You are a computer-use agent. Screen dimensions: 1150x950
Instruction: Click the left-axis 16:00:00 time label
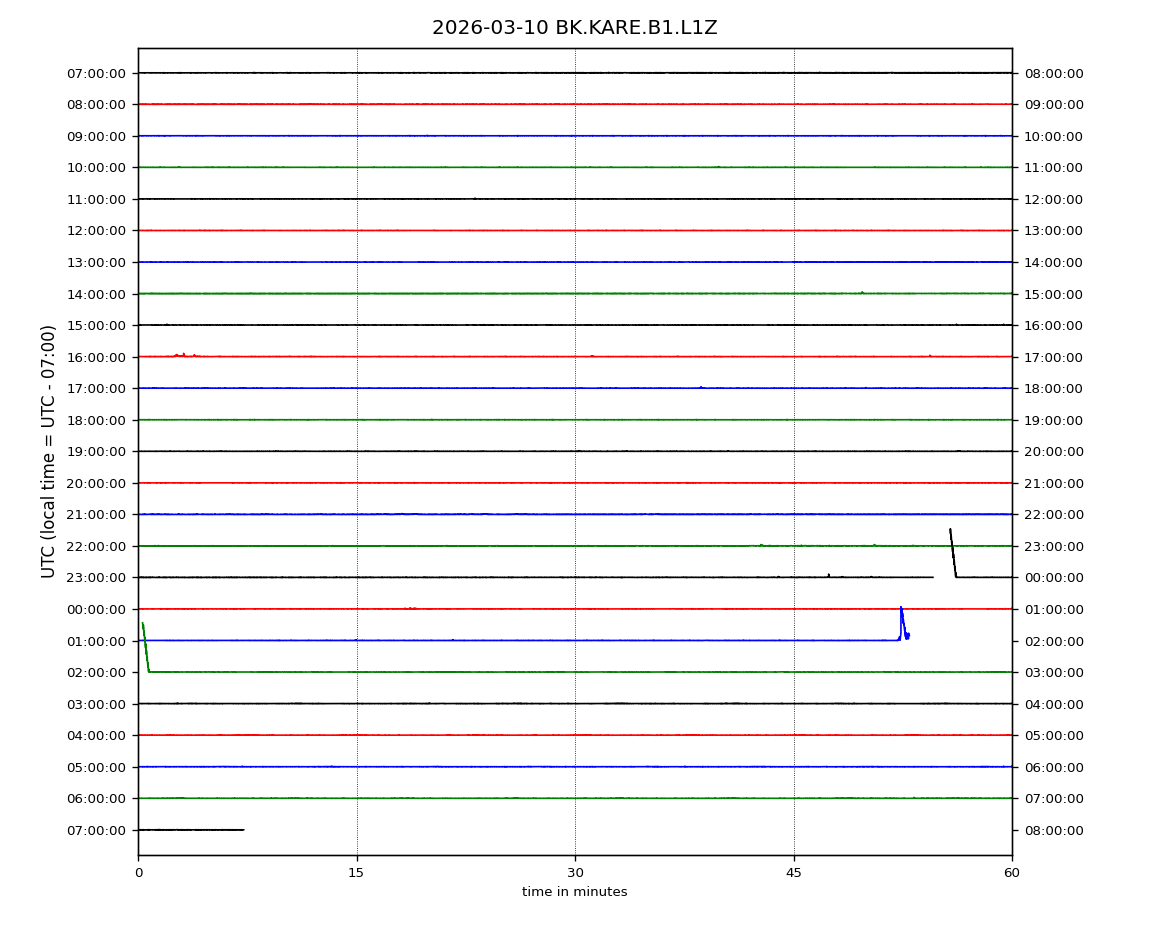click(x=97, y=357)
